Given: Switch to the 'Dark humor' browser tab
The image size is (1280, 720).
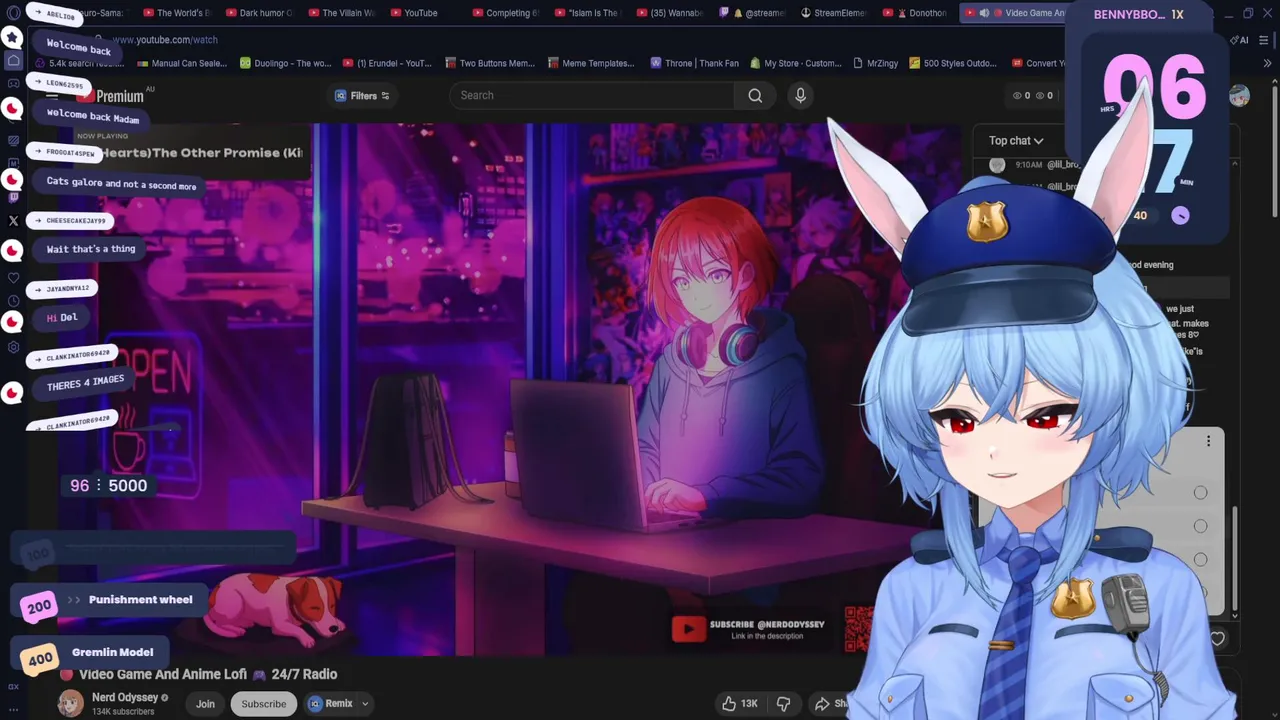Looking at the screenshot, I should pos(259,13).
